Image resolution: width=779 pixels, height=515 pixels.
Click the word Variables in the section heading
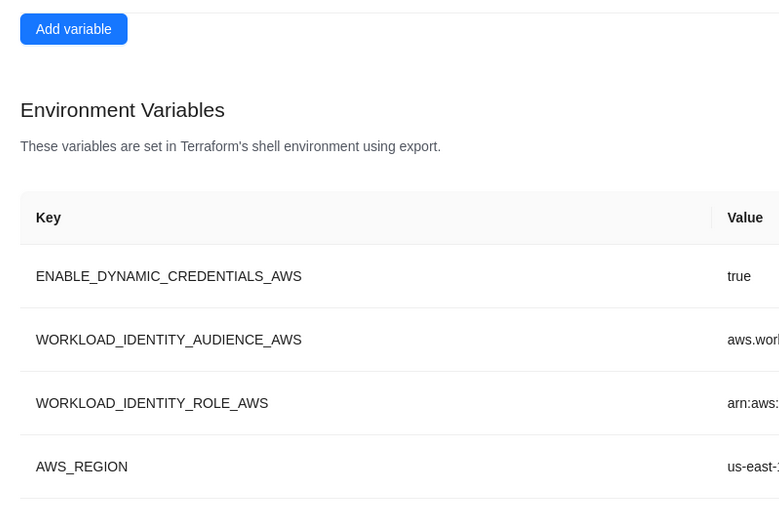[182, 110]
